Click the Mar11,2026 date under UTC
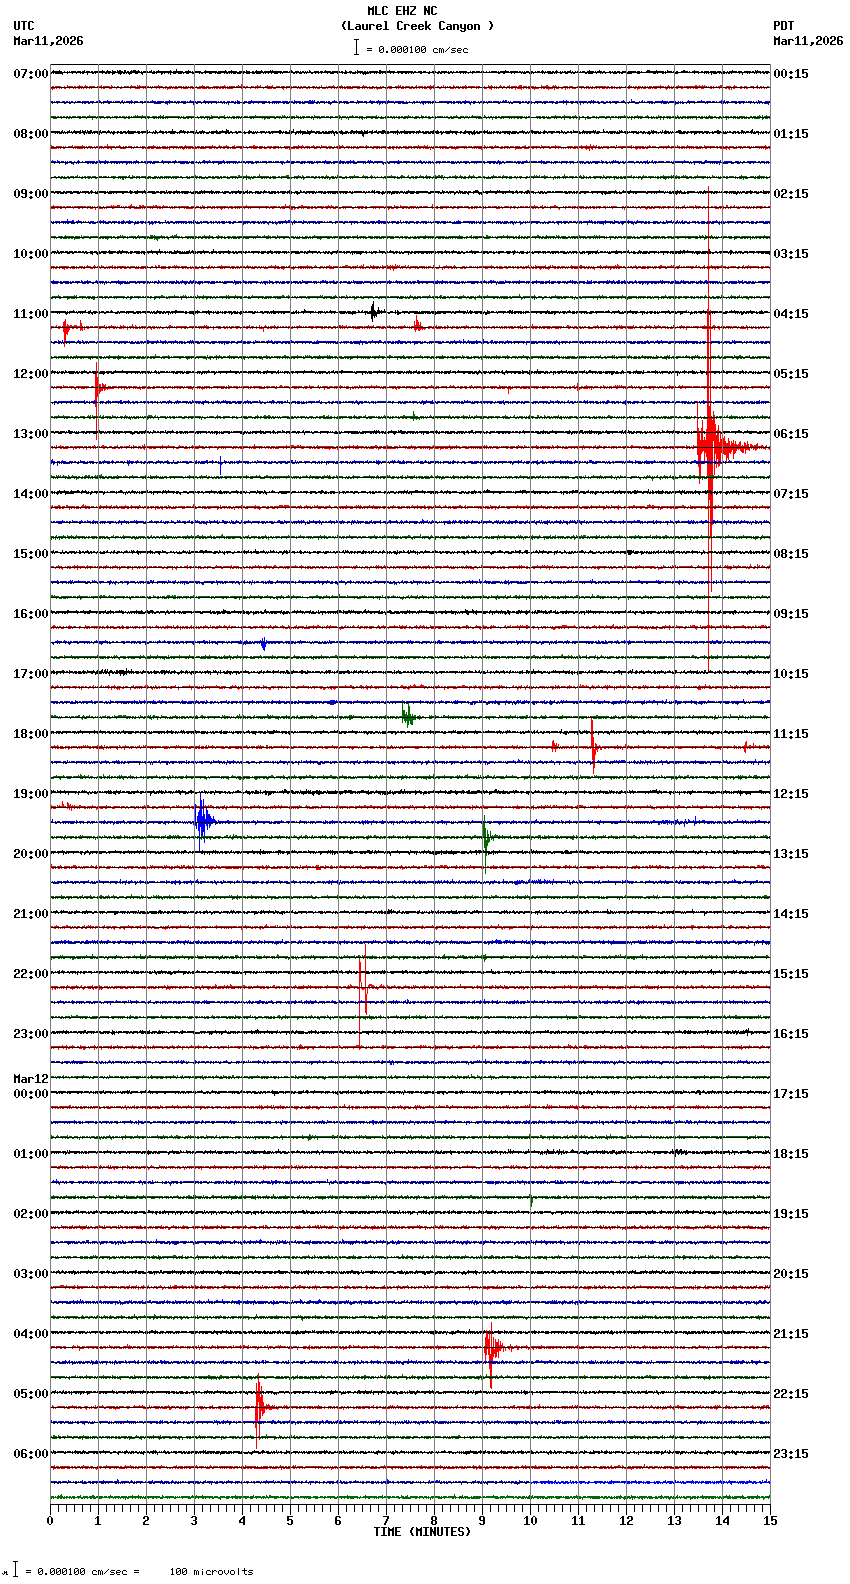 pos(49,41)
